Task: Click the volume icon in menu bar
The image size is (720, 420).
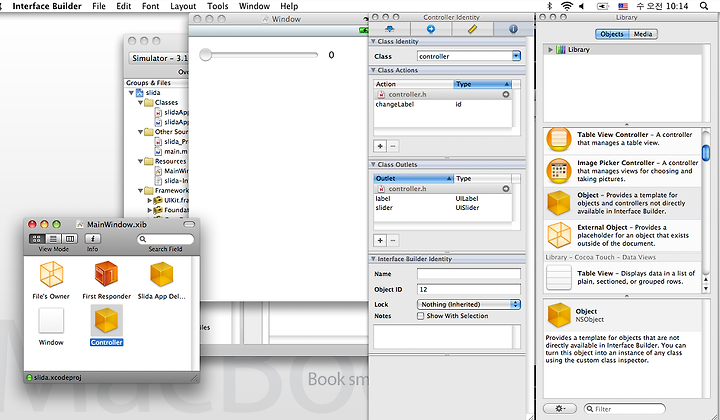Action: 582,6
